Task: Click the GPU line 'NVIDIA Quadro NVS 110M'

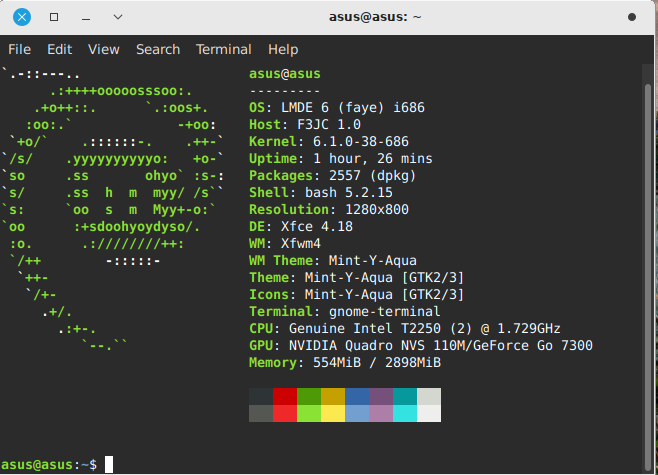Action: (381, 346)
